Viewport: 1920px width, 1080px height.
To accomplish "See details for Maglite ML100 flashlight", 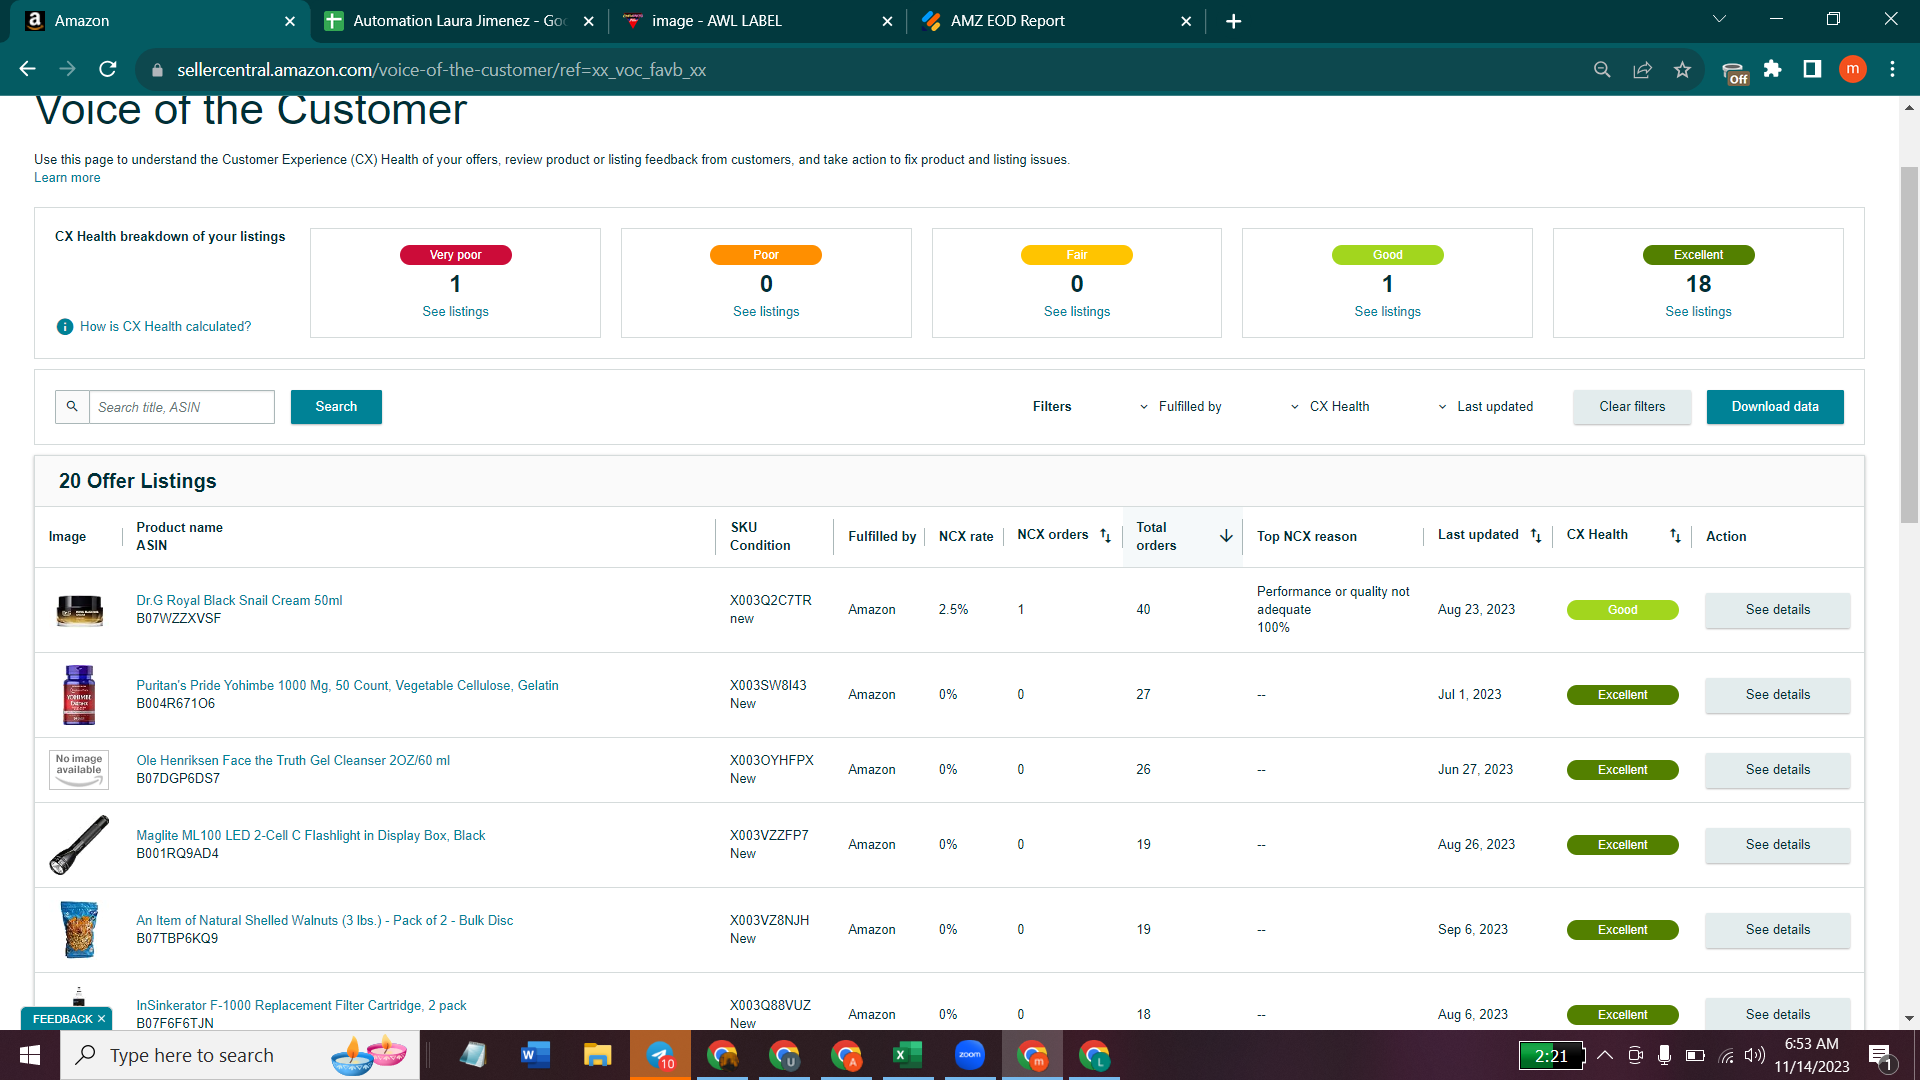I will tap(1777, 845).
